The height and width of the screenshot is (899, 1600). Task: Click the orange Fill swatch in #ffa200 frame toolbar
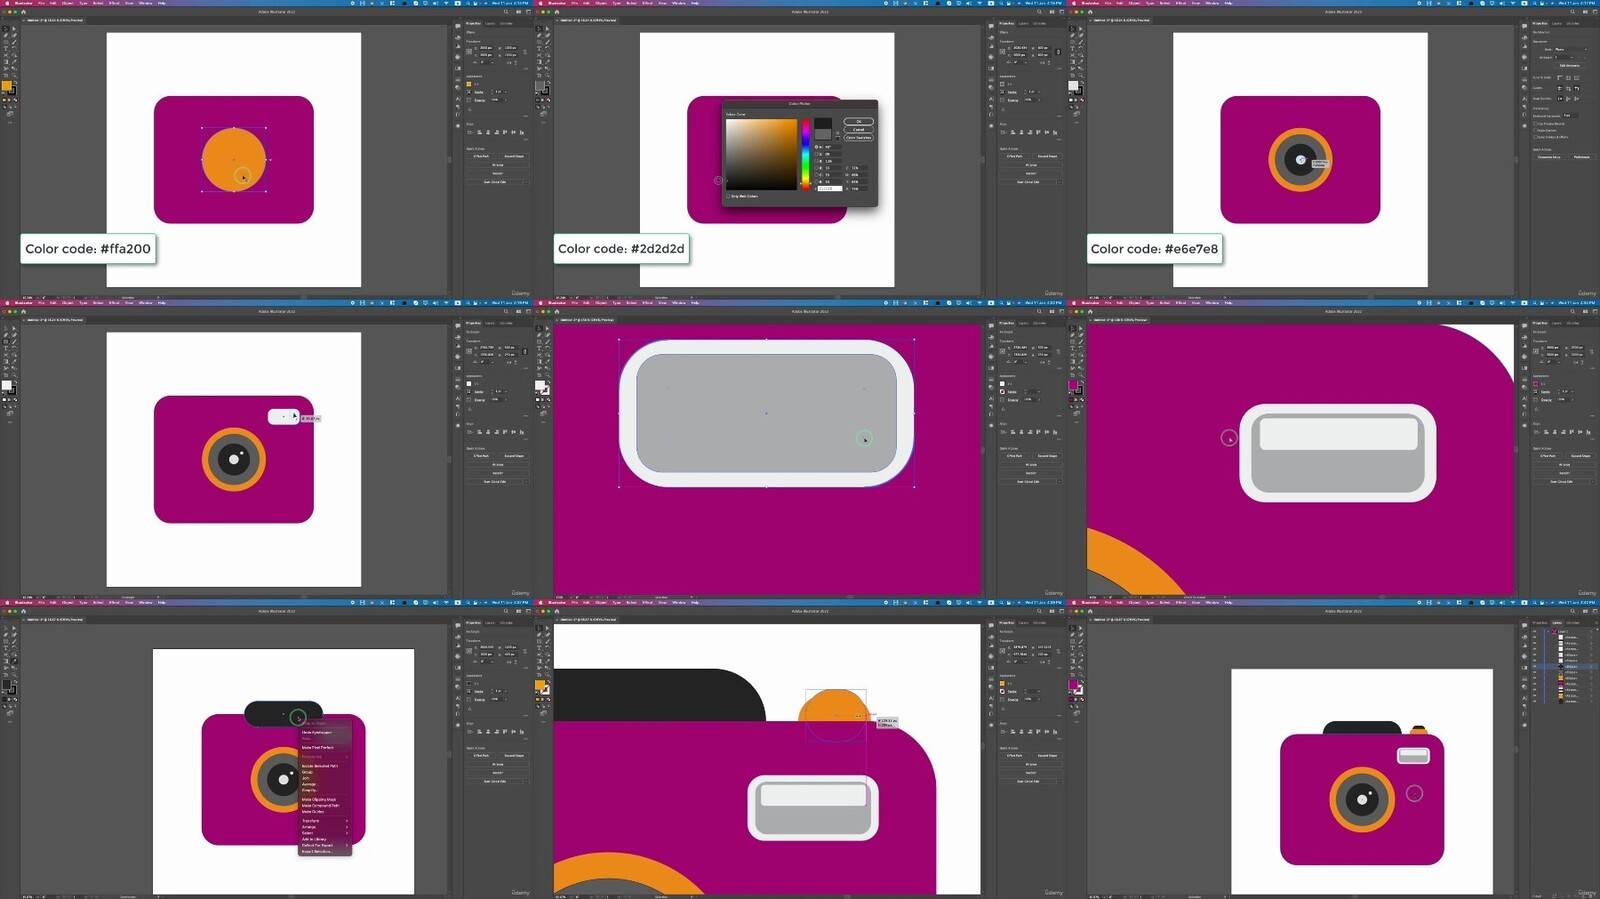click(6, 86)
